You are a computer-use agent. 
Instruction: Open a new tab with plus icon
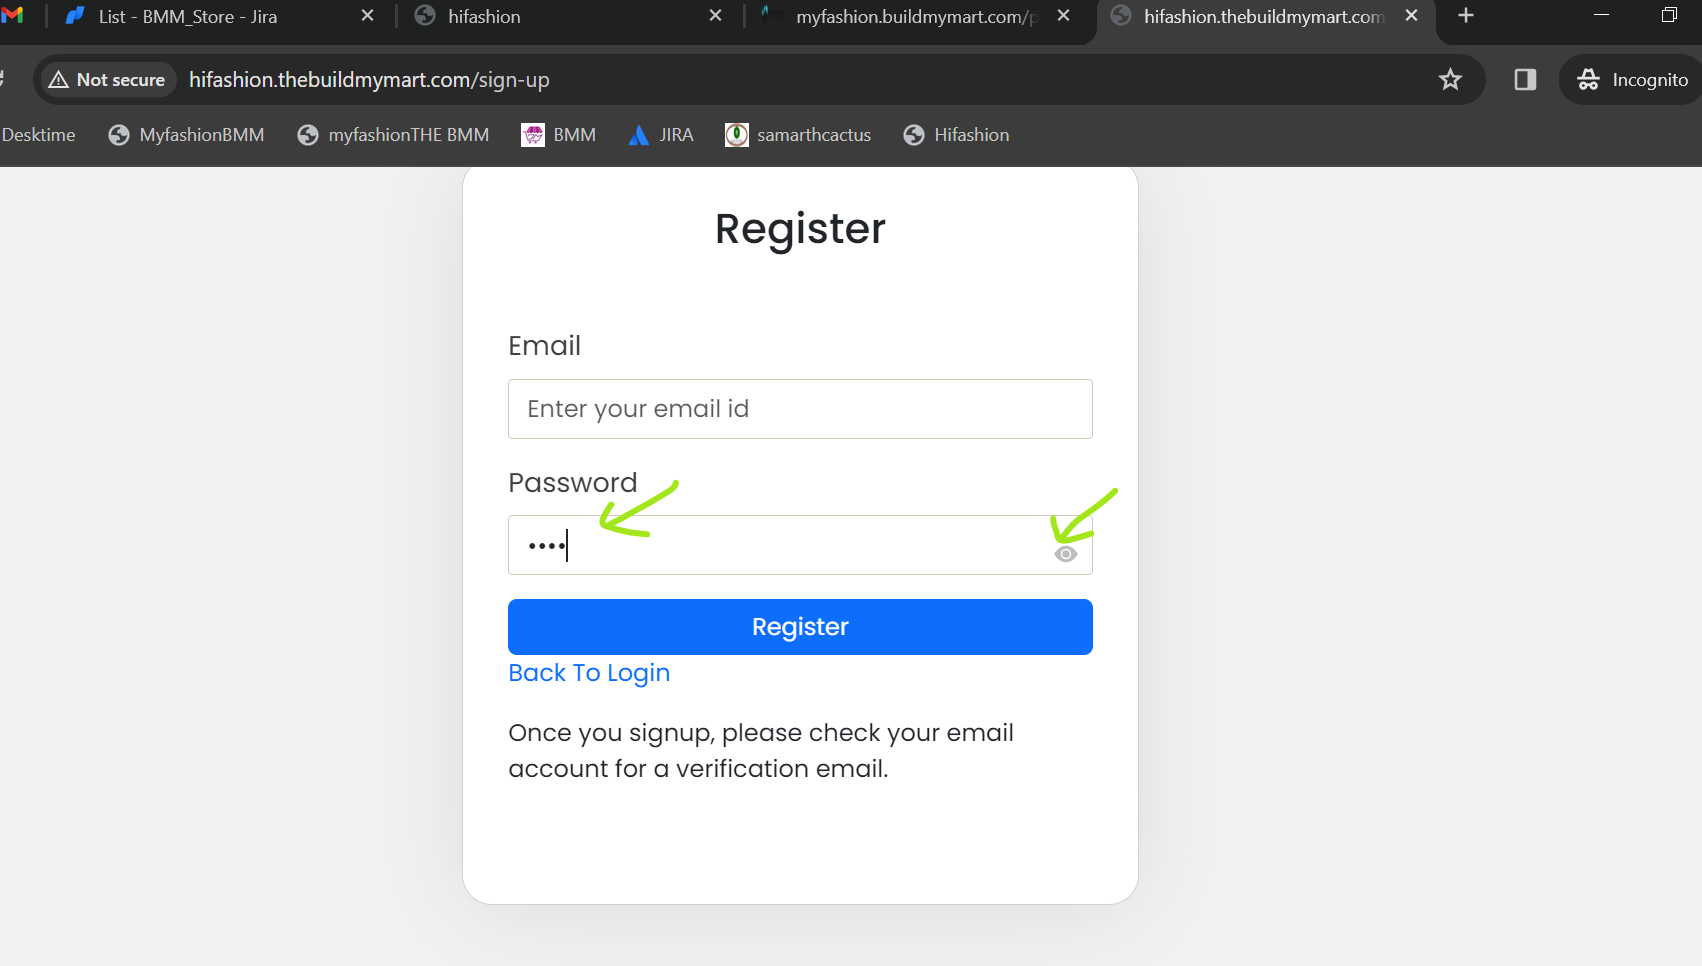click(1466, 16)
